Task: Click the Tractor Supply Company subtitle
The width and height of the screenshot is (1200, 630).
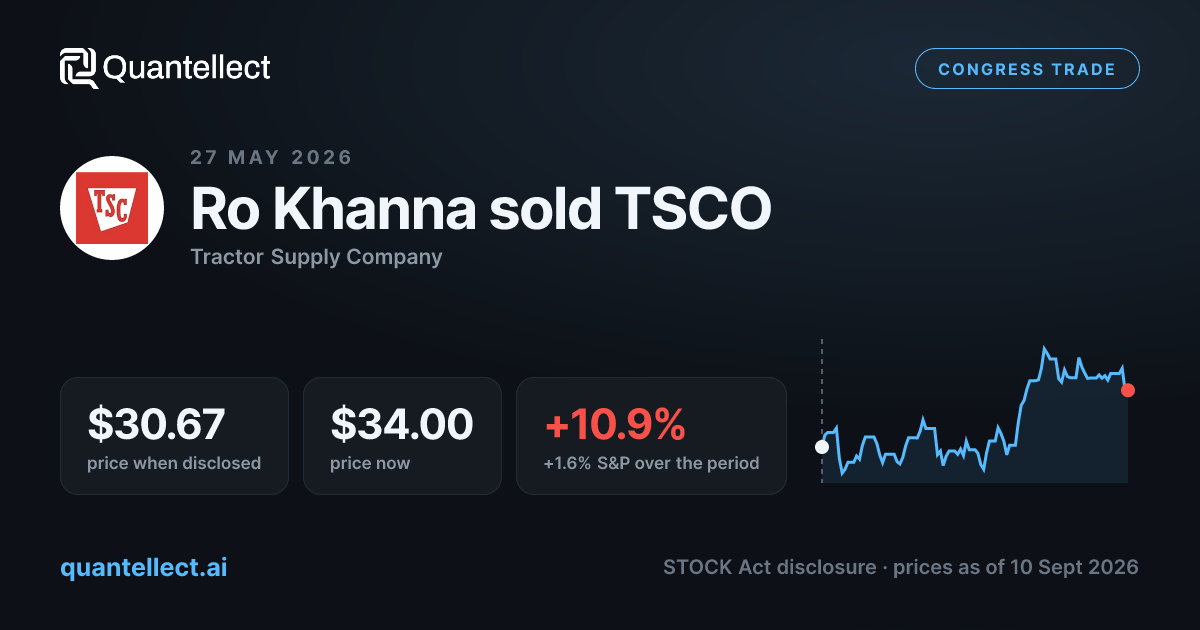Action: pos(316,257)
